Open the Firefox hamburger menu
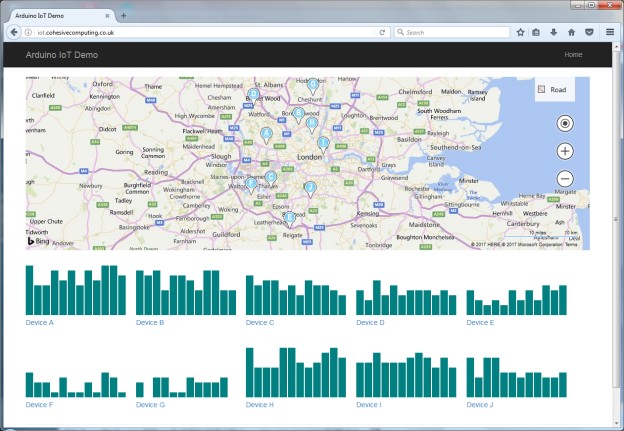Viewport: 624px width, 431px height. coord(610,32)
